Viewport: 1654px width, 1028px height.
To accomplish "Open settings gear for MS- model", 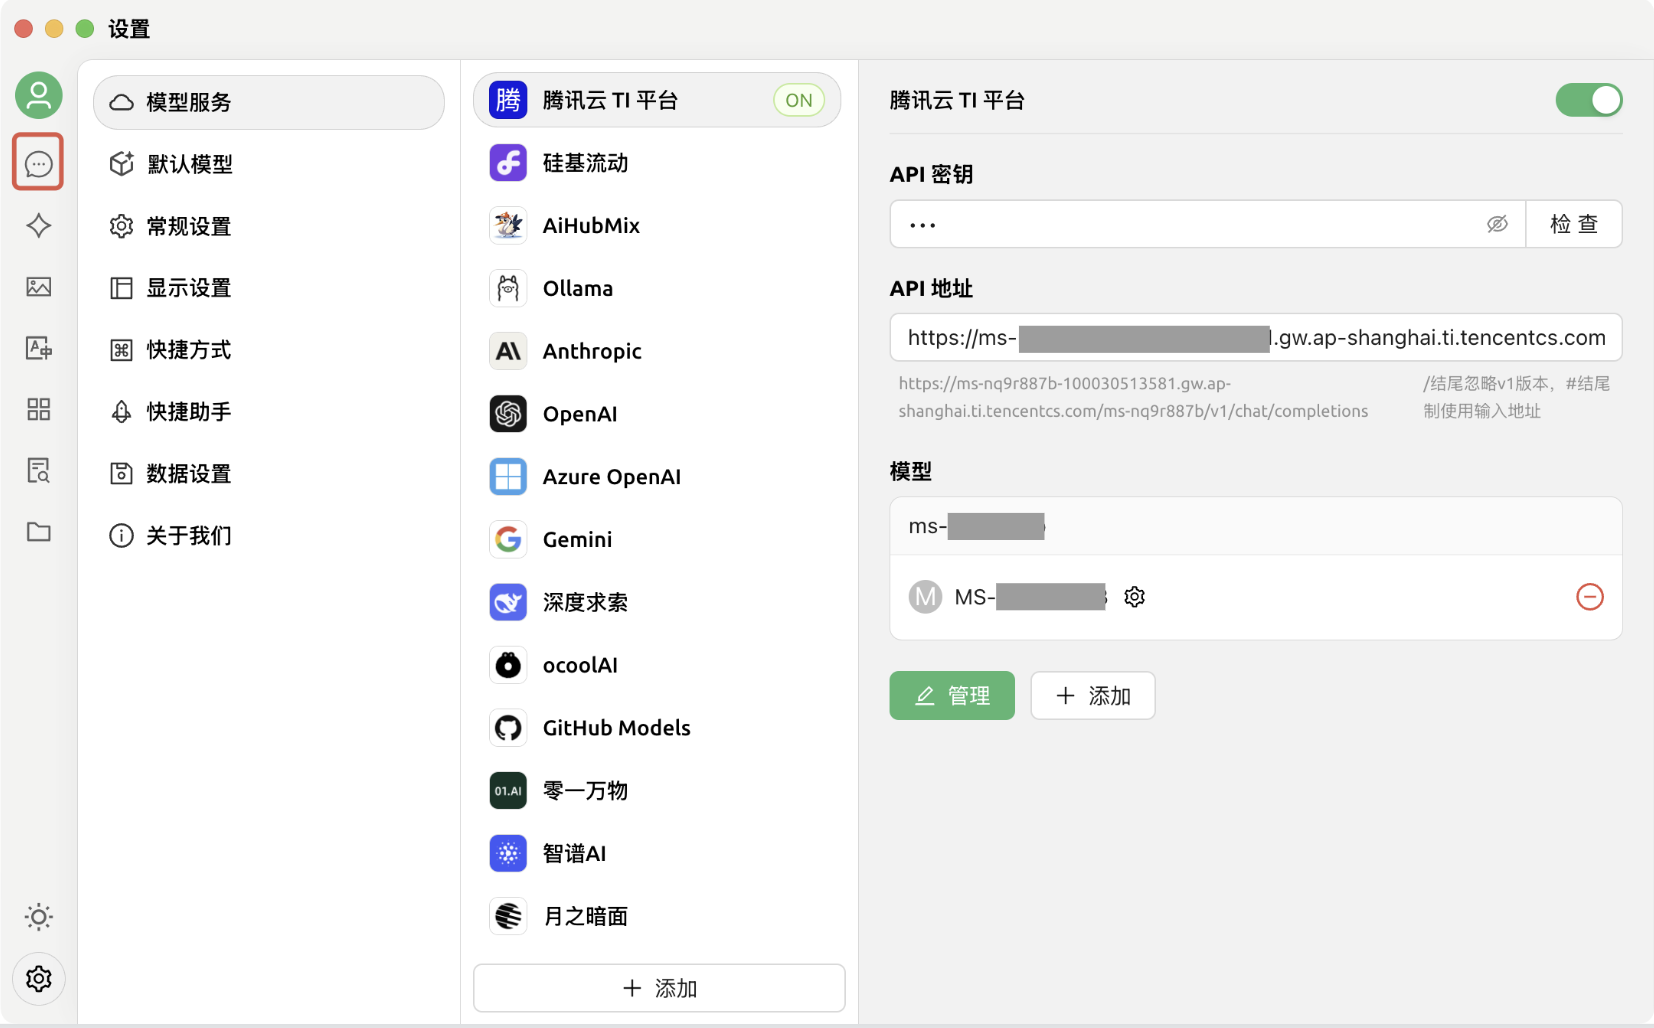I will pyautogui.click(x=1134, y=597).
